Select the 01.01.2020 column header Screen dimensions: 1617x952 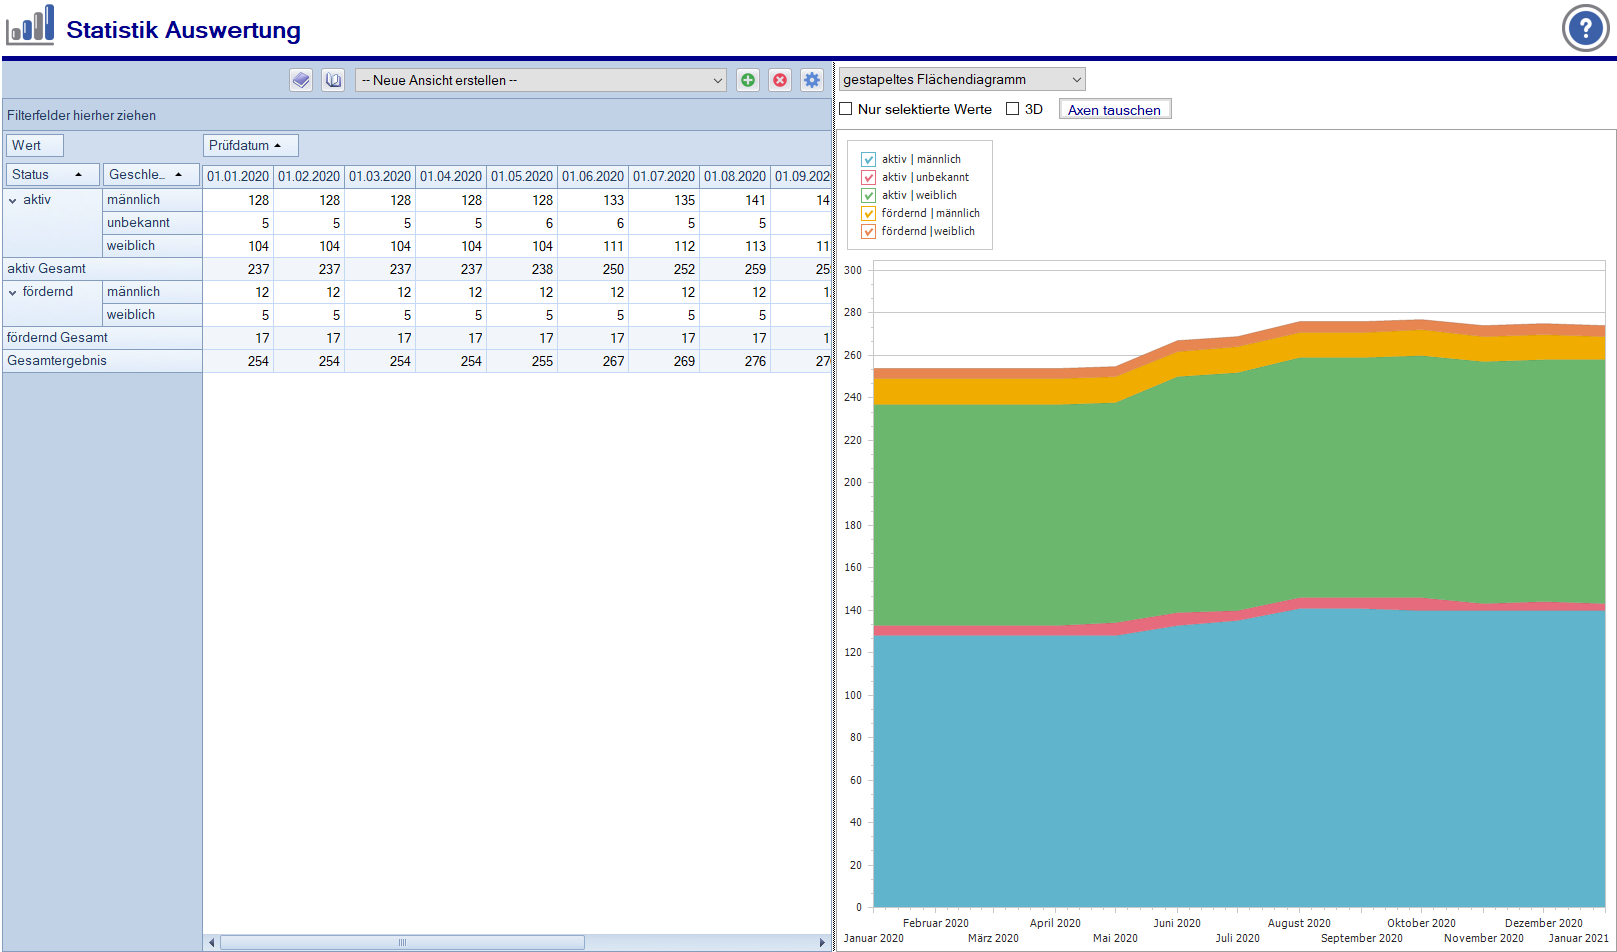pos(238,176)
